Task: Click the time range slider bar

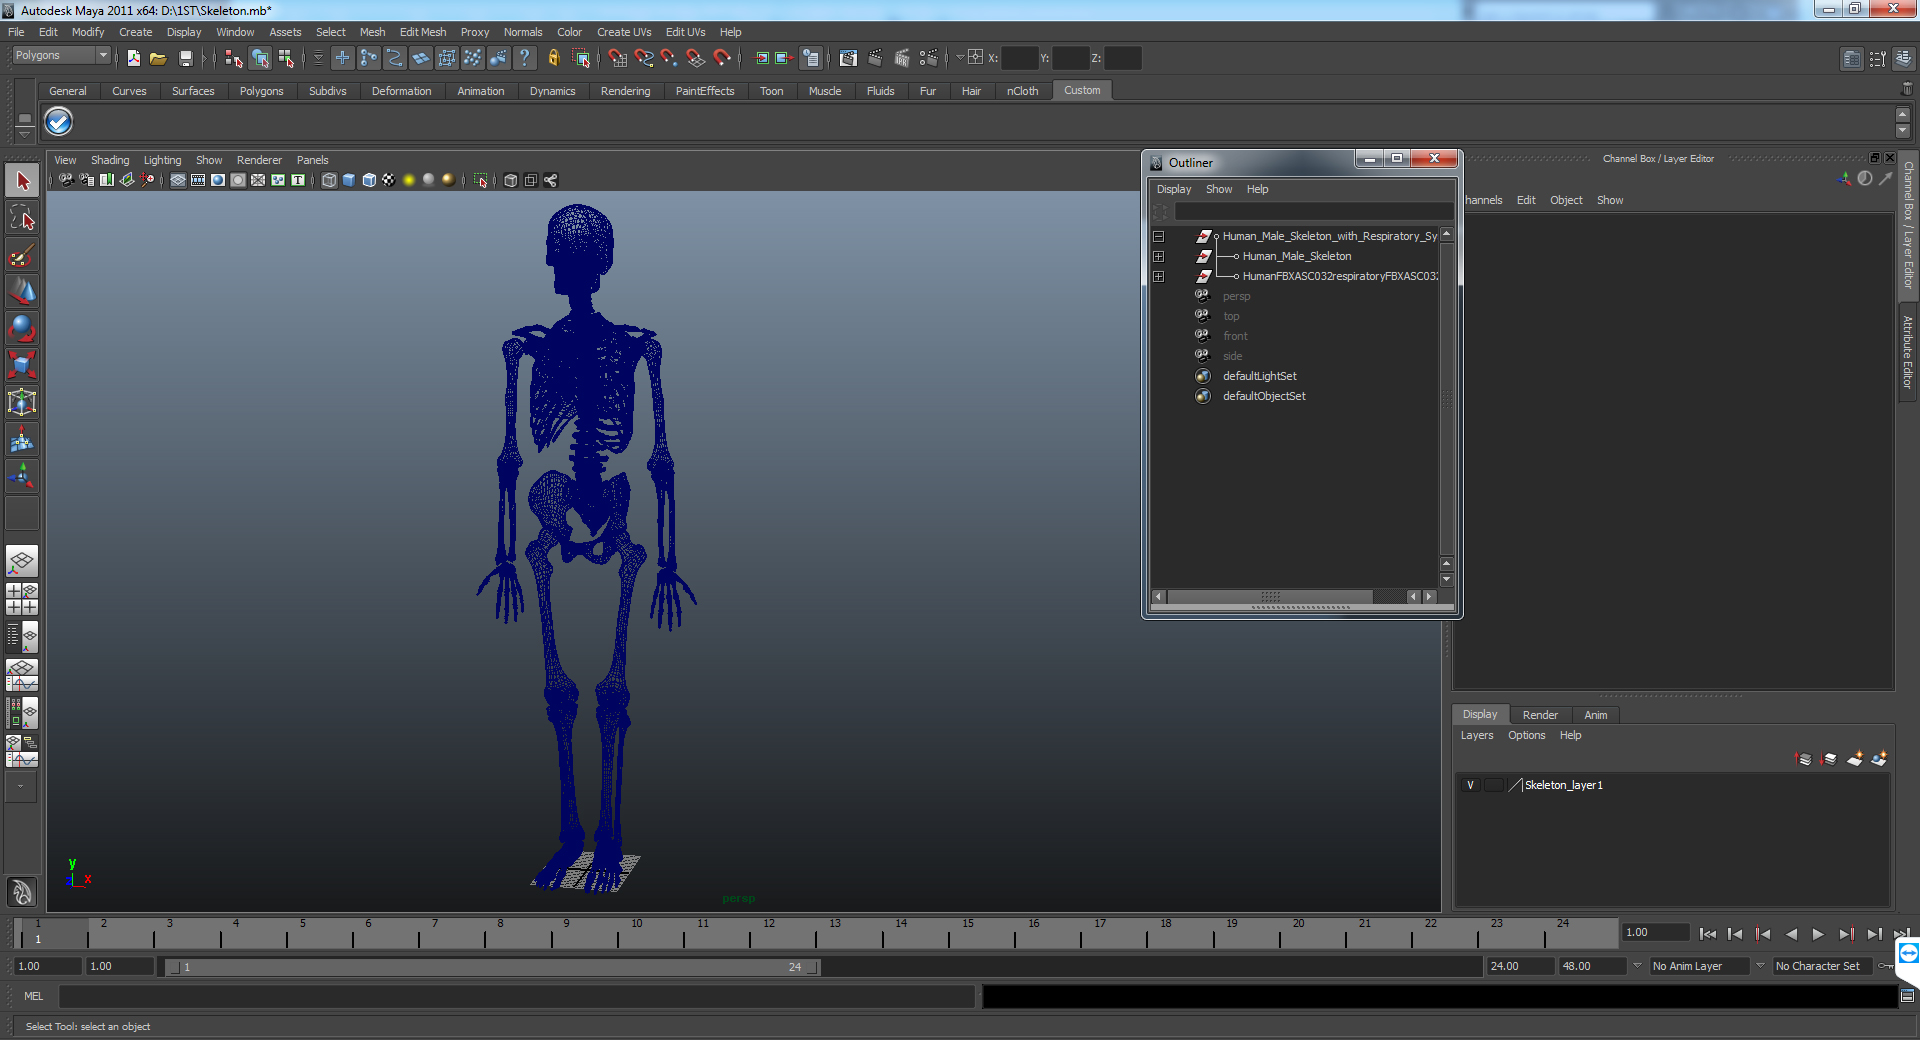Action: click(492, 967)
